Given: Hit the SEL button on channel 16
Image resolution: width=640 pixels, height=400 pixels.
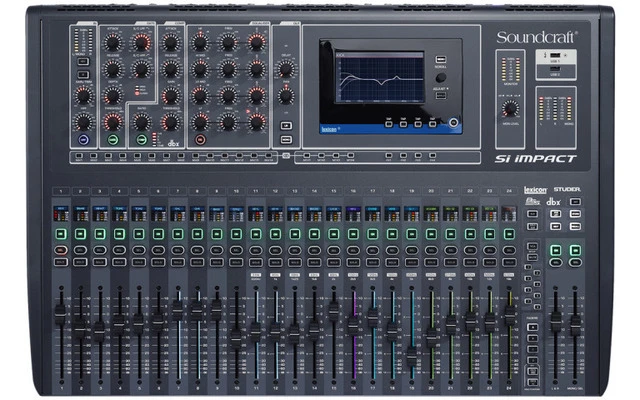Looking at the screenshot, I should 353,250.
